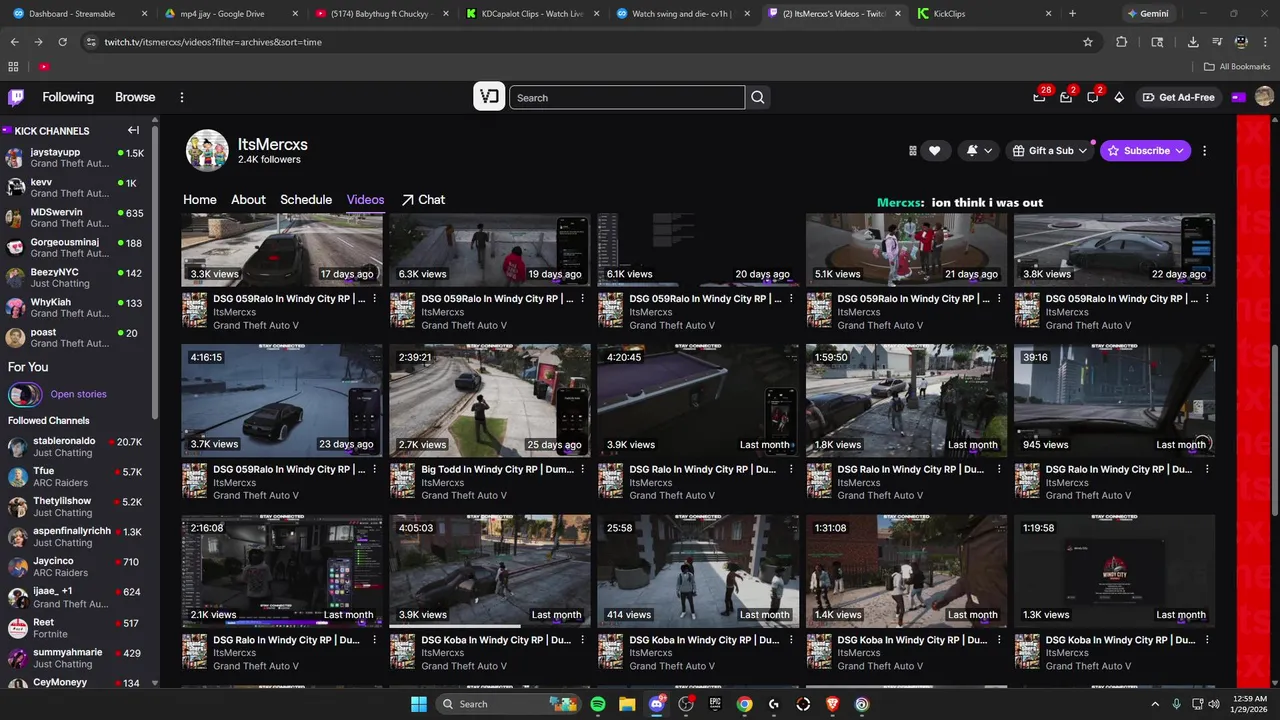
Task: Open the Prime loot crown icon with 28 badge
Action: coord(1040,97)
